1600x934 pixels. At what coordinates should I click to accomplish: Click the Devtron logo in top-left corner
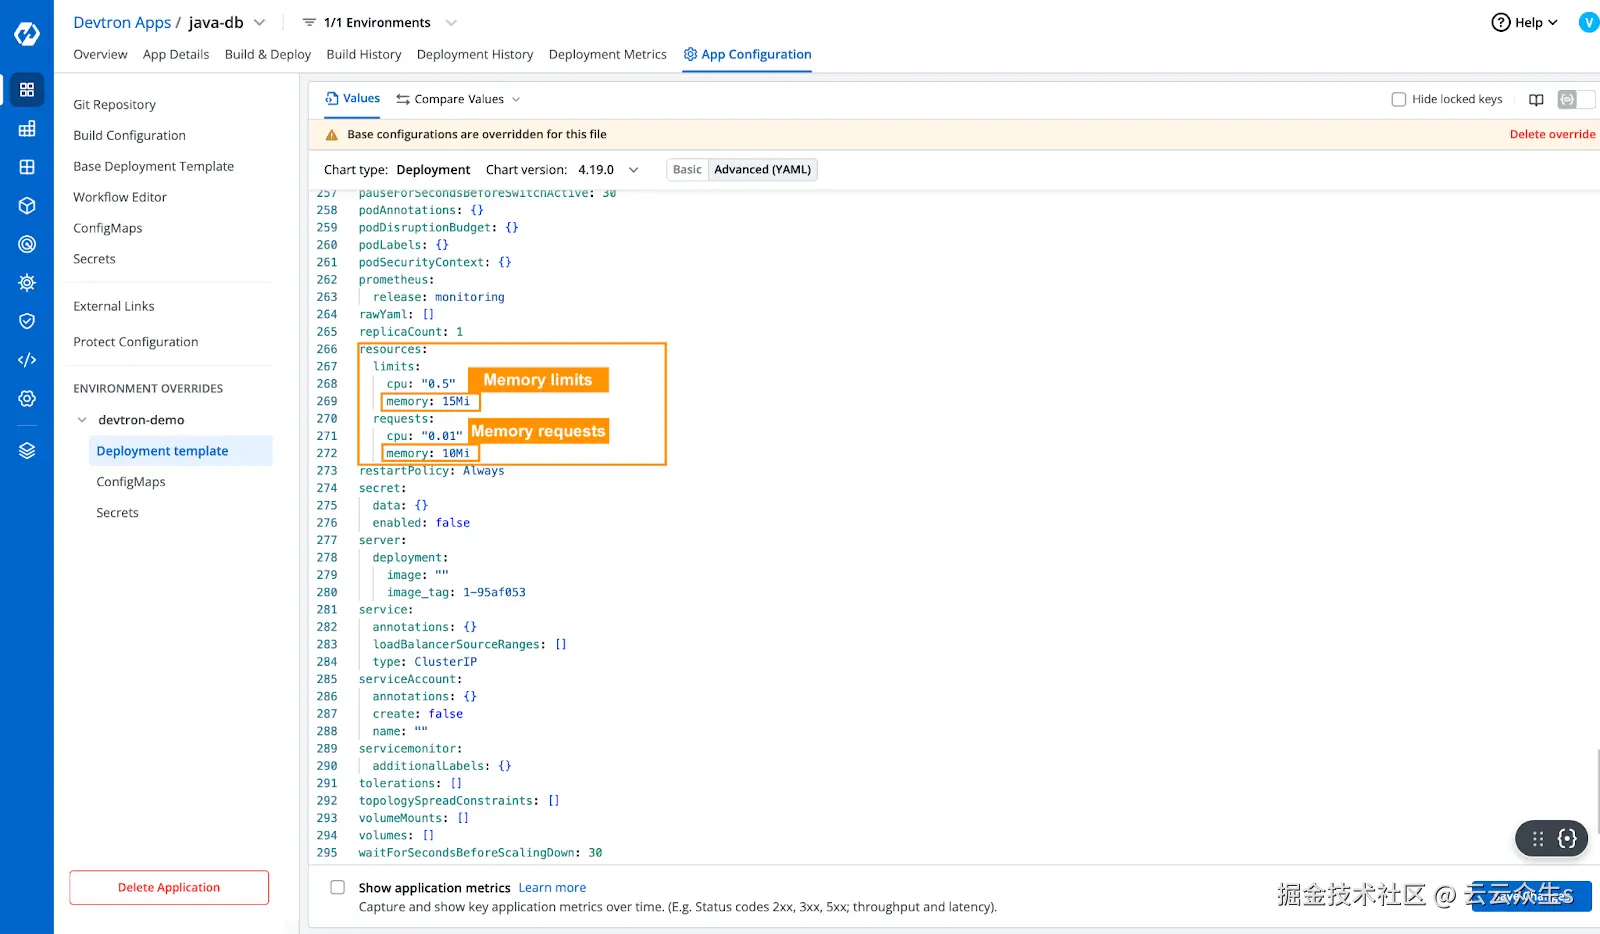(x=26, y=33)
